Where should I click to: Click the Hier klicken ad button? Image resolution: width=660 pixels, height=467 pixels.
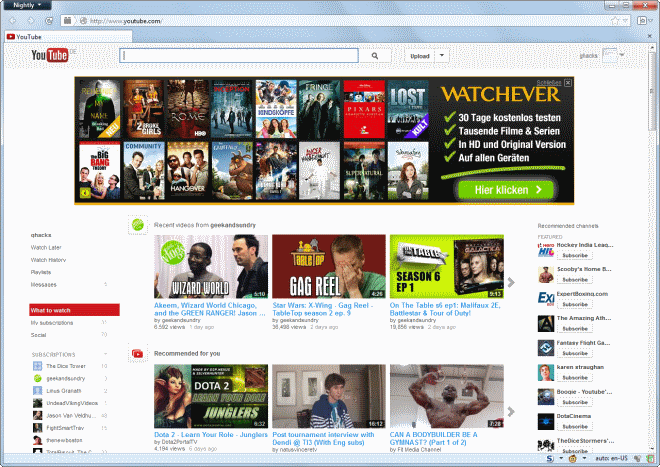click(507, 190)
